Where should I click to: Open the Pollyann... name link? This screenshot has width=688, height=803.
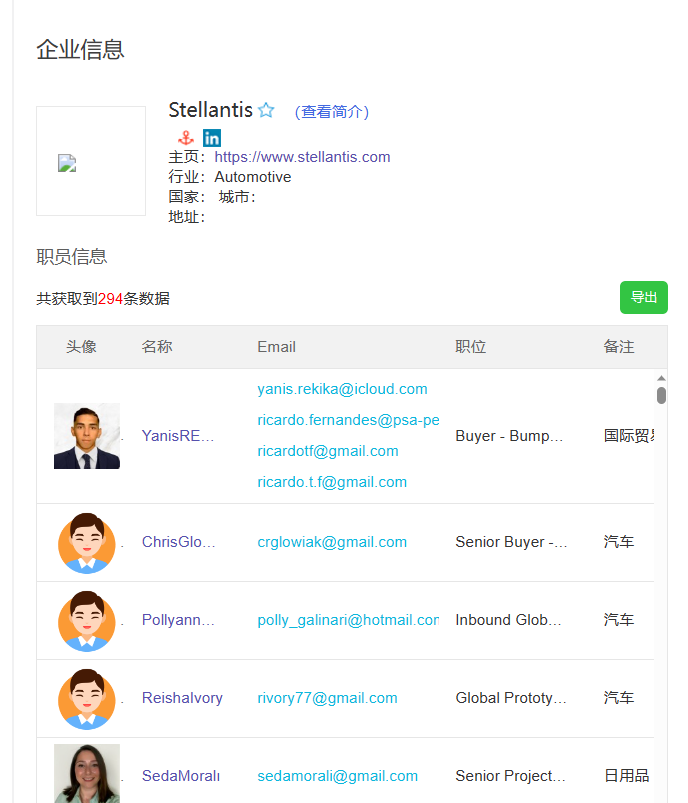(178, 620)
